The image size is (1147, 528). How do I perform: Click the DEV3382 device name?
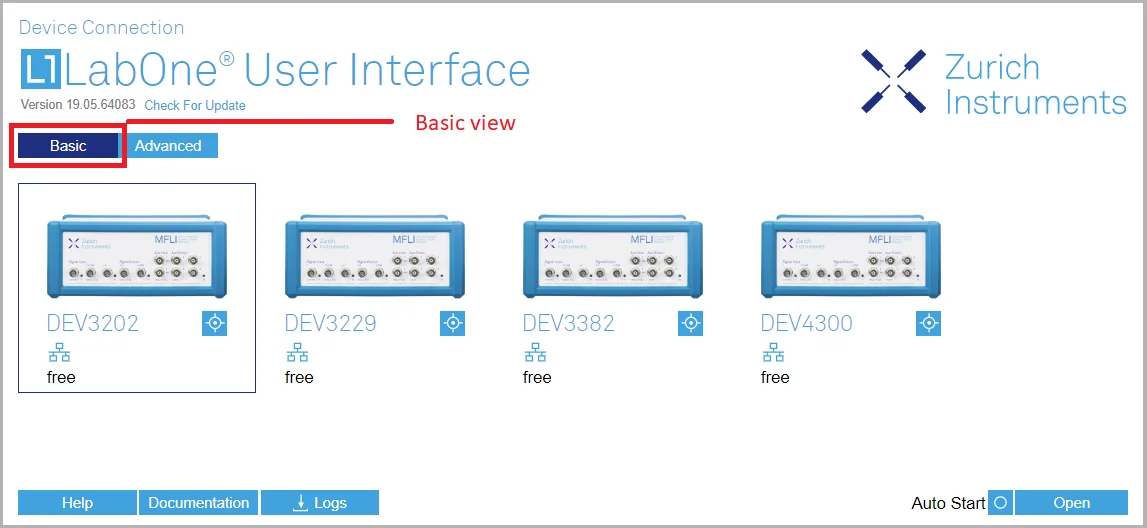tap(569, 323)
